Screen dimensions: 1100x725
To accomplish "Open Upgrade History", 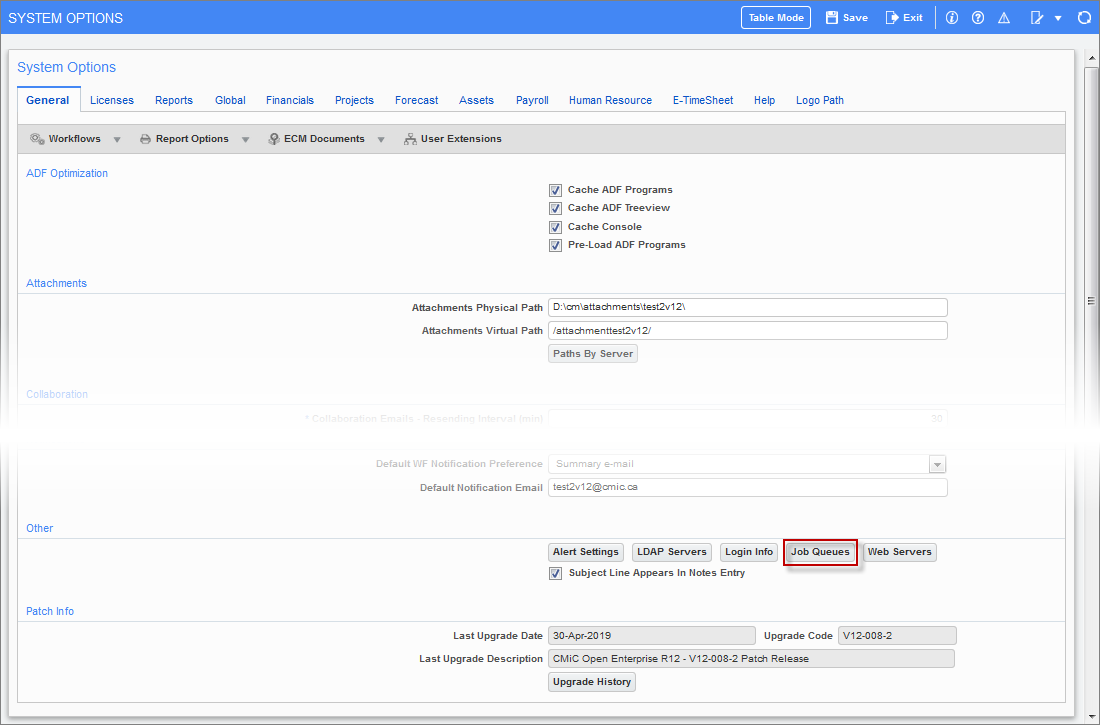I will click(592, 682).
